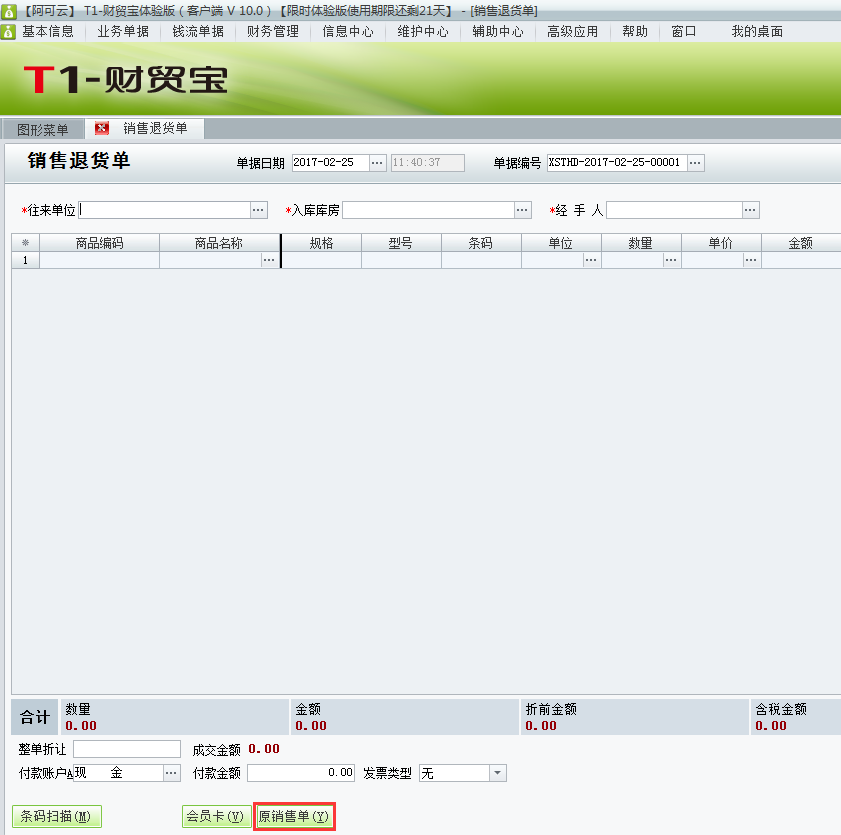Click the 会员卡(V) button
This screenshot has width=841, height=835.
(216, 816)
